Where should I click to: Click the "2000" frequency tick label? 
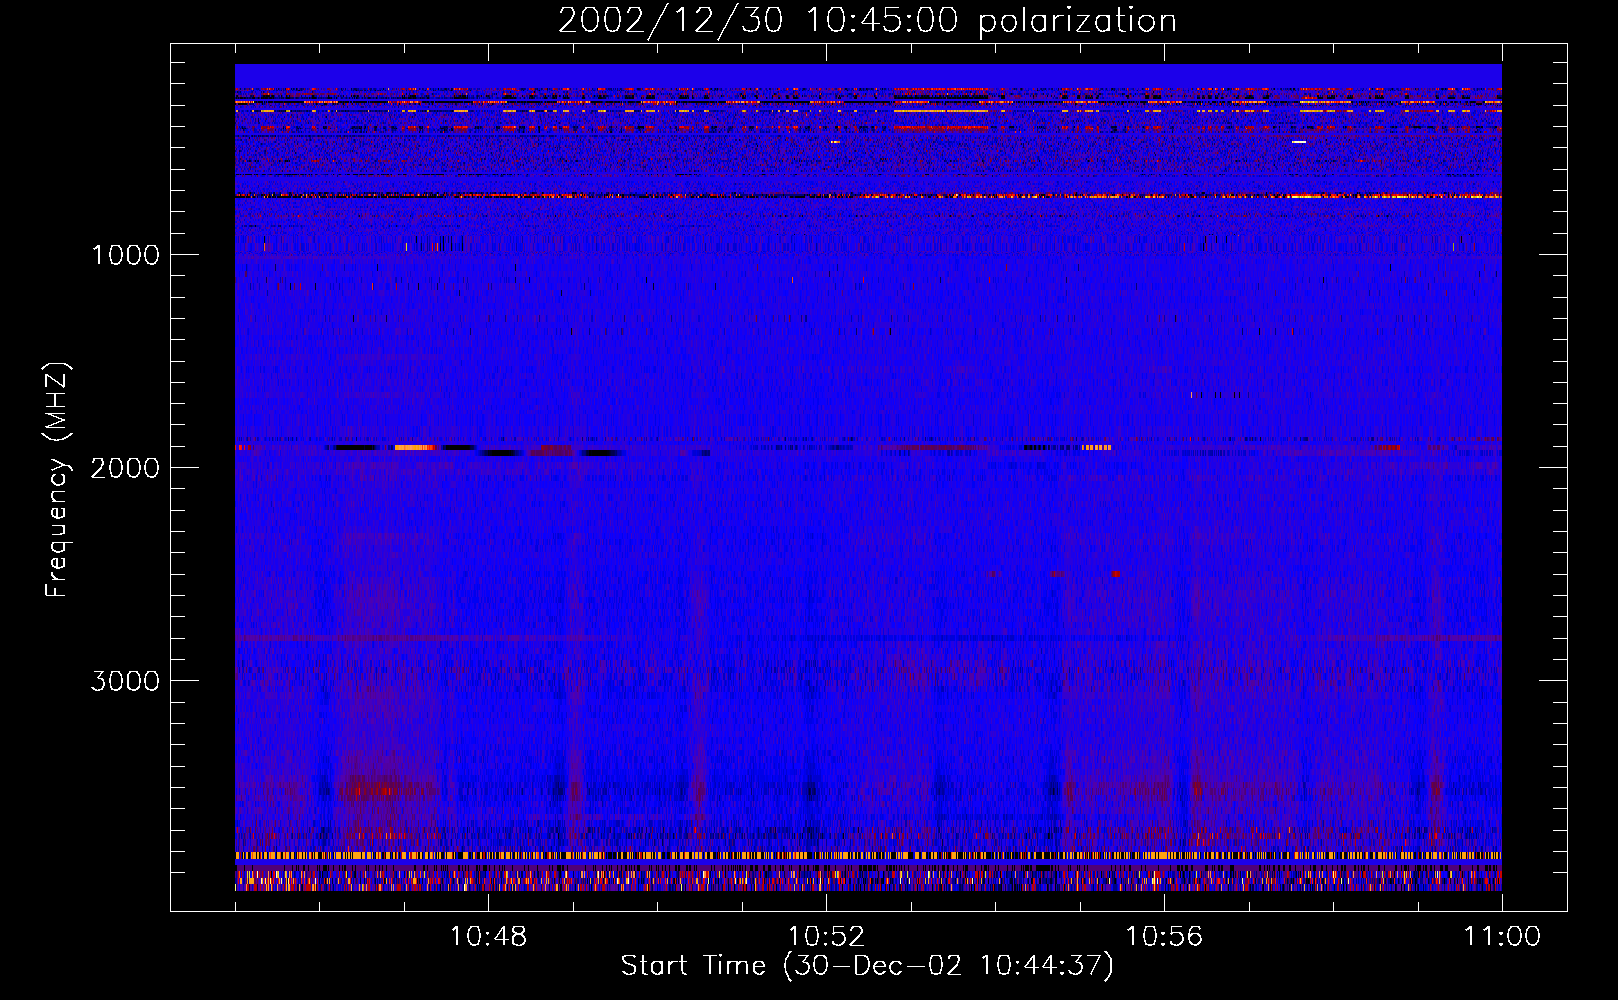click(125, 468)
